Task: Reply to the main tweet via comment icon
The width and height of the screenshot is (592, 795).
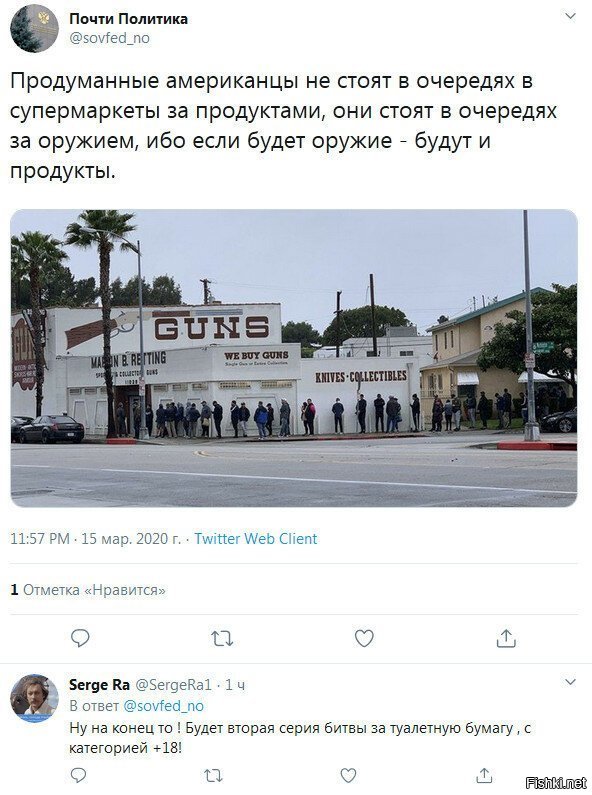Action: coord(80,638)
